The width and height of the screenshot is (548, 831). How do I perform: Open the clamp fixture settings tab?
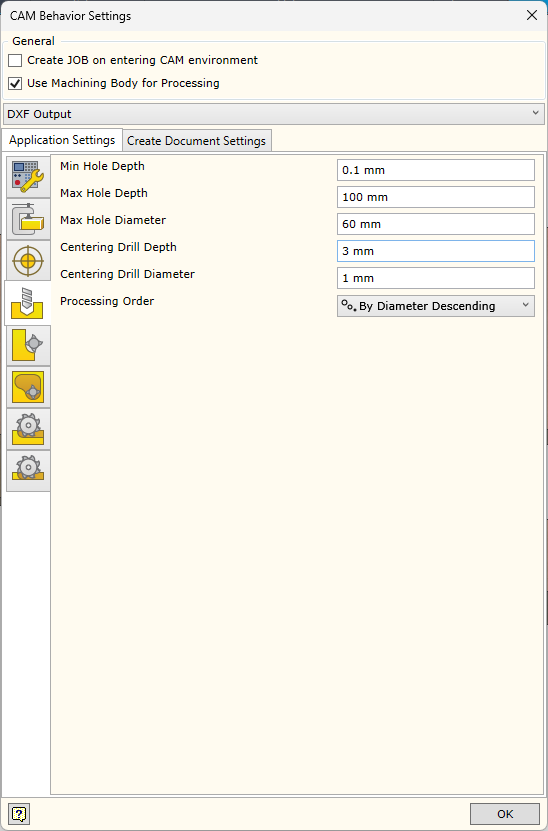click(x=28, y=219)
